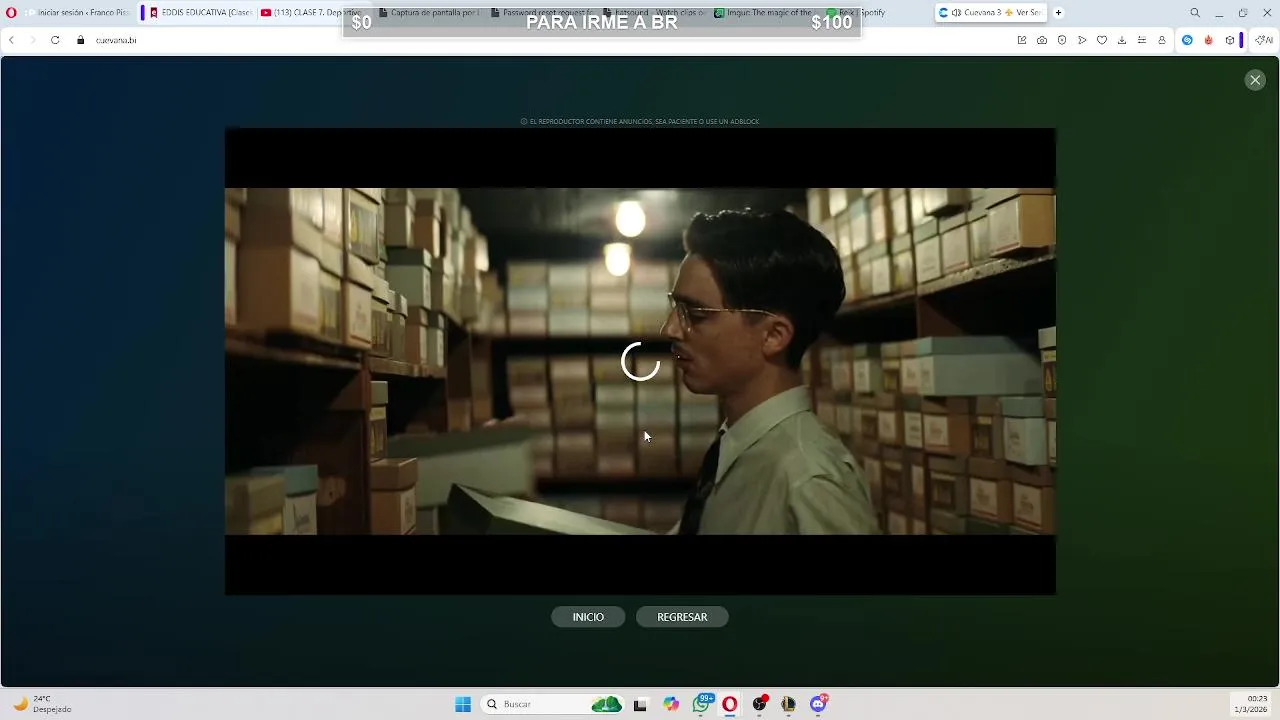Reload the current page

click(55, 40)
